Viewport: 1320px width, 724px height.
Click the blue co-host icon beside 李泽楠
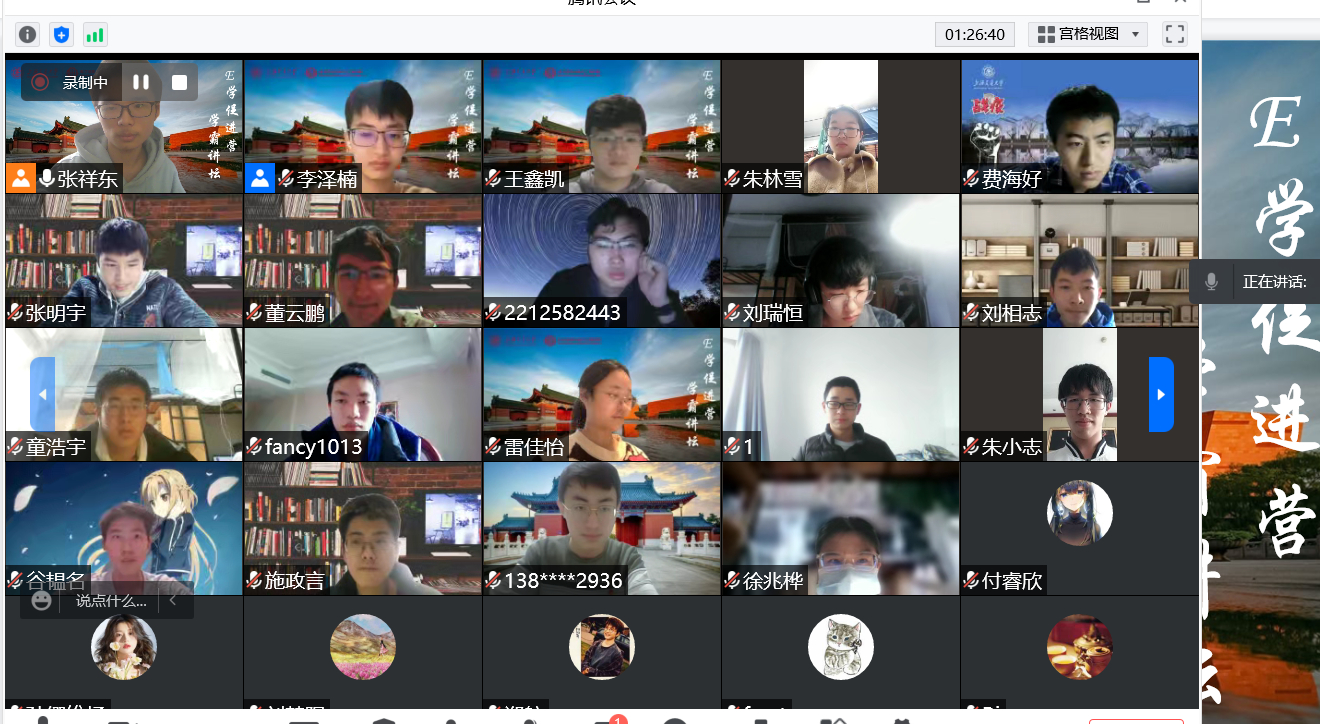pyautogui.click(x=259, y=179)
